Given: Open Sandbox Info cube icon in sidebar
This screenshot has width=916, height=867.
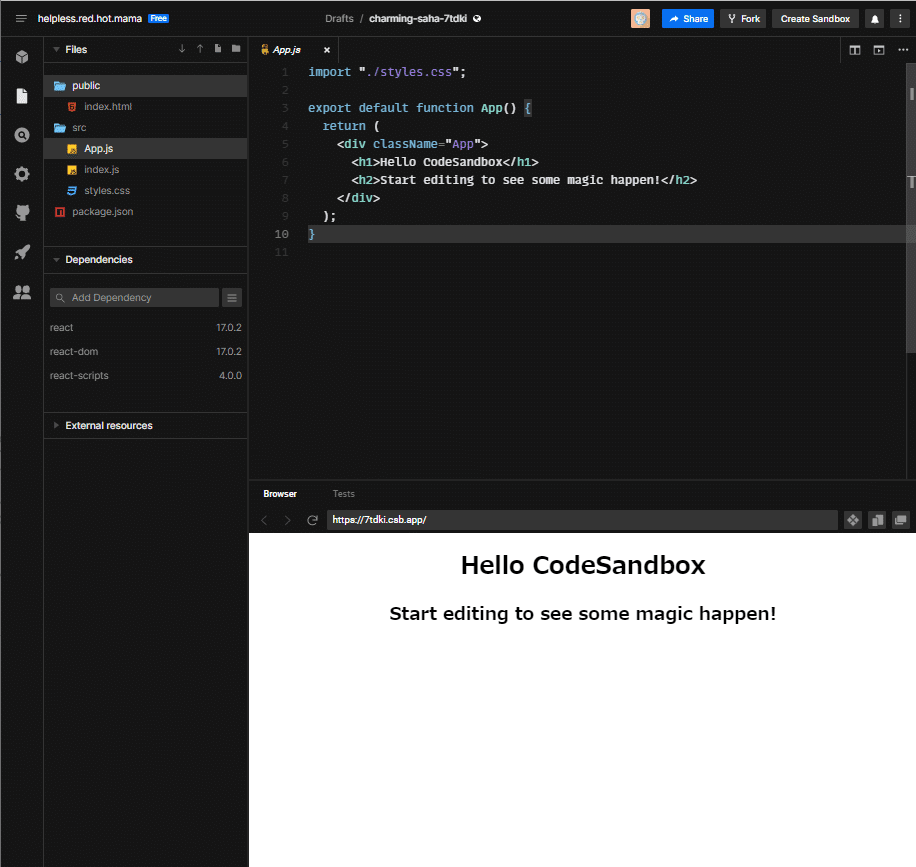Looking at the screenshot, I should 22,57.
